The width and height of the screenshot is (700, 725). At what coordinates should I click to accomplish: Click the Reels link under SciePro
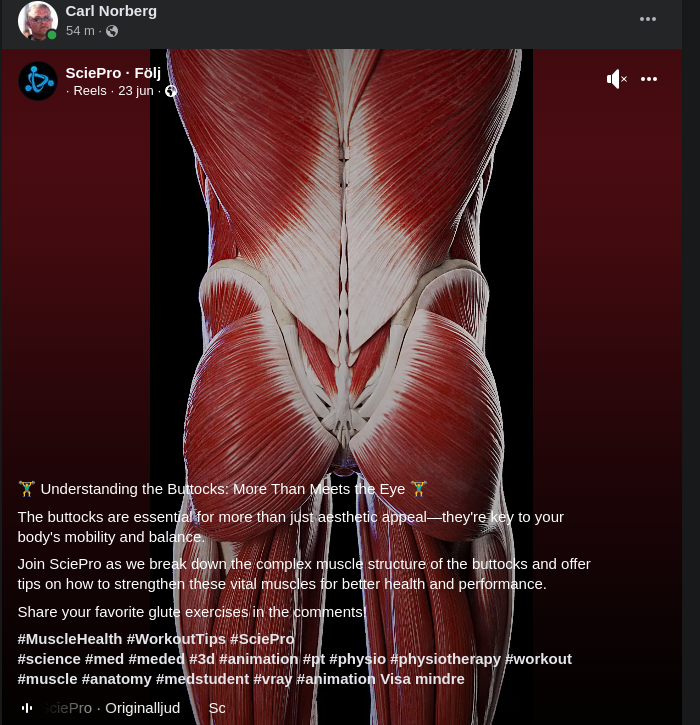click(90, 91)
